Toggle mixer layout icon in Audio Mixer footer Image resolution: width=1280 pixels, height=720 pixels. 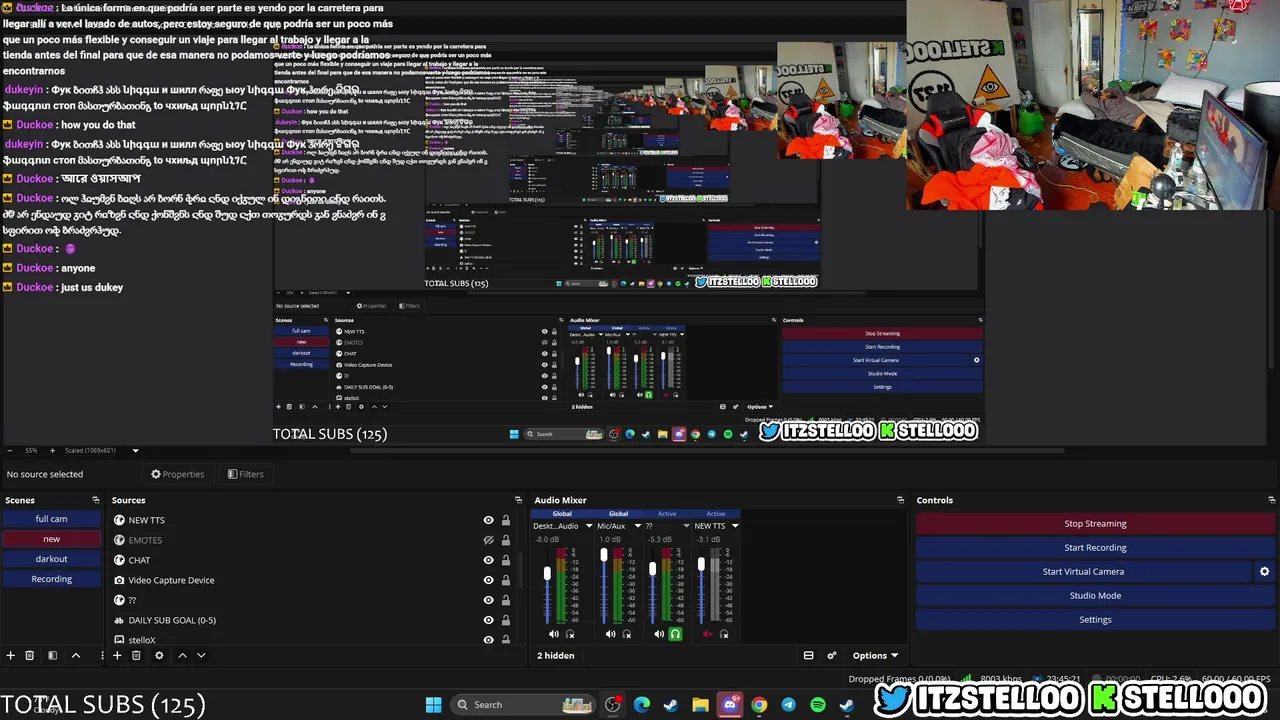(x=808, y=656)
